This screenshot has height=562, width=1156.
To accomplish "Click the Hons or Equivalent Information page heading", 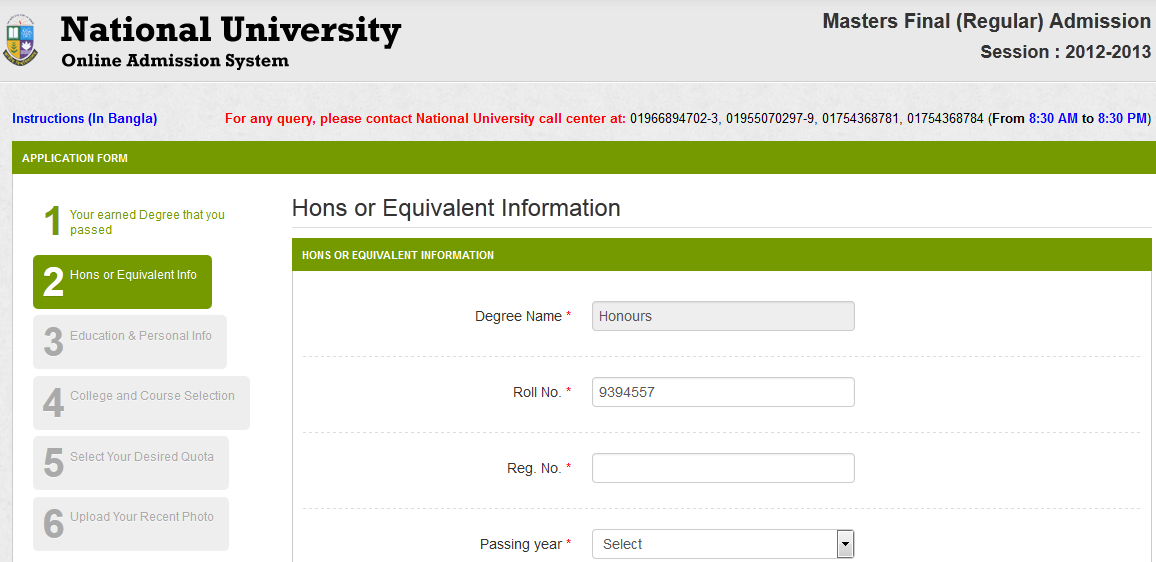I will pyautogui.click(x=456, y=208).
